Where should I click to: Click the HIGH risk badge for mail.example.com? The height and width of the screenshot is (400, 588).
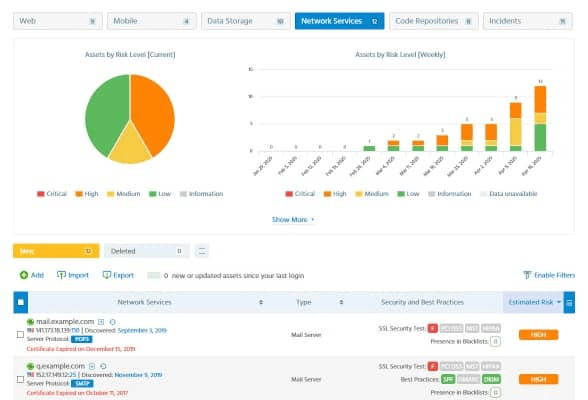click(538, 335)
